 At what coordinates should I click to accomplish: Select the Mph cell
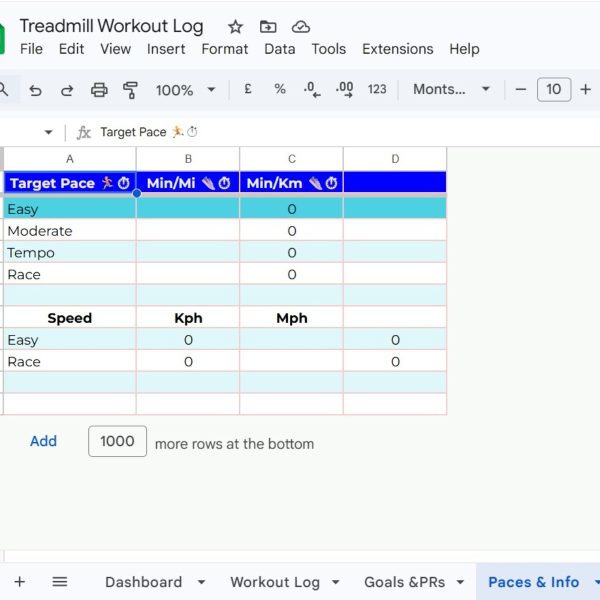292,318
